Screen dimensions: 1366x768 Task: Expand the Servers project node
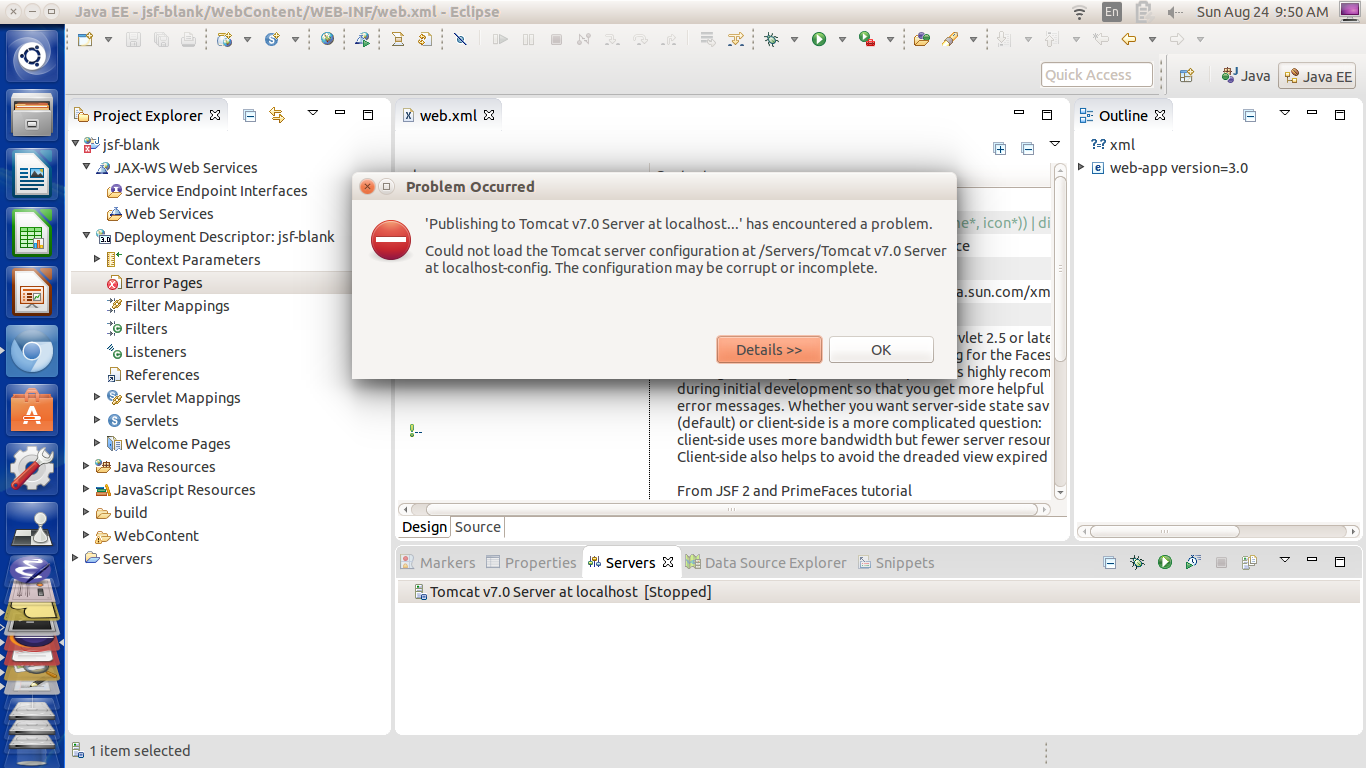[x=76, y=558]
